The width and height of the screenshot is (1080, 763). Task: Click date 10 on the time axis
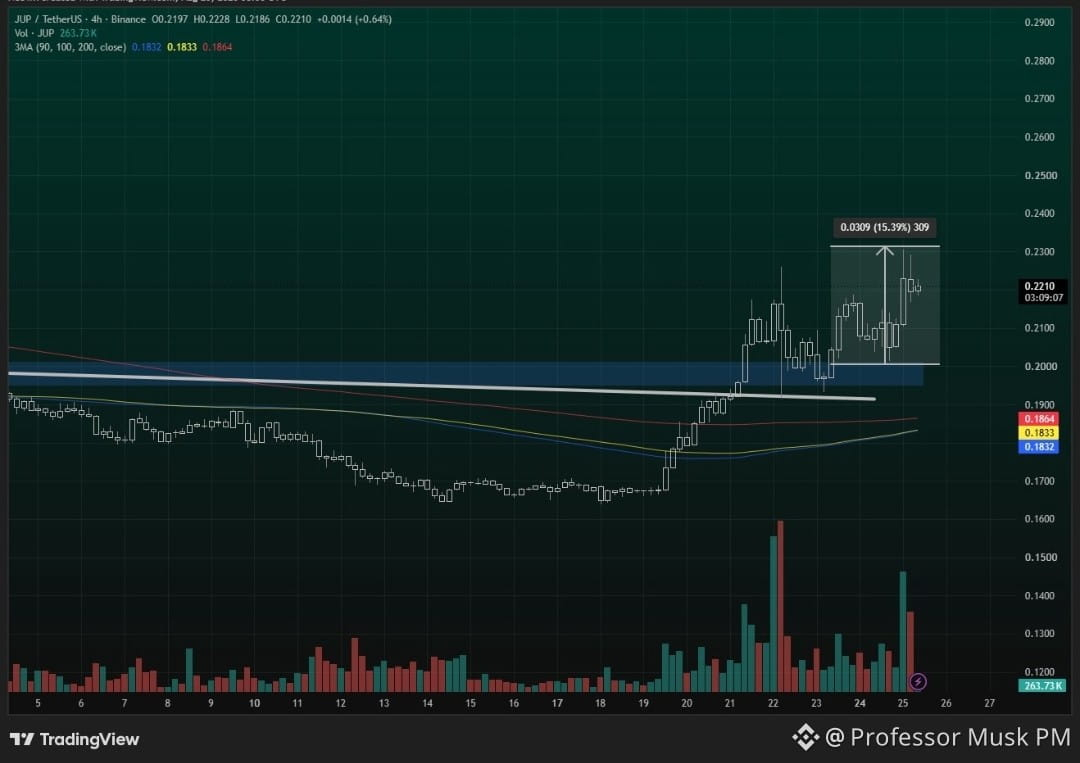coord(254,703)
